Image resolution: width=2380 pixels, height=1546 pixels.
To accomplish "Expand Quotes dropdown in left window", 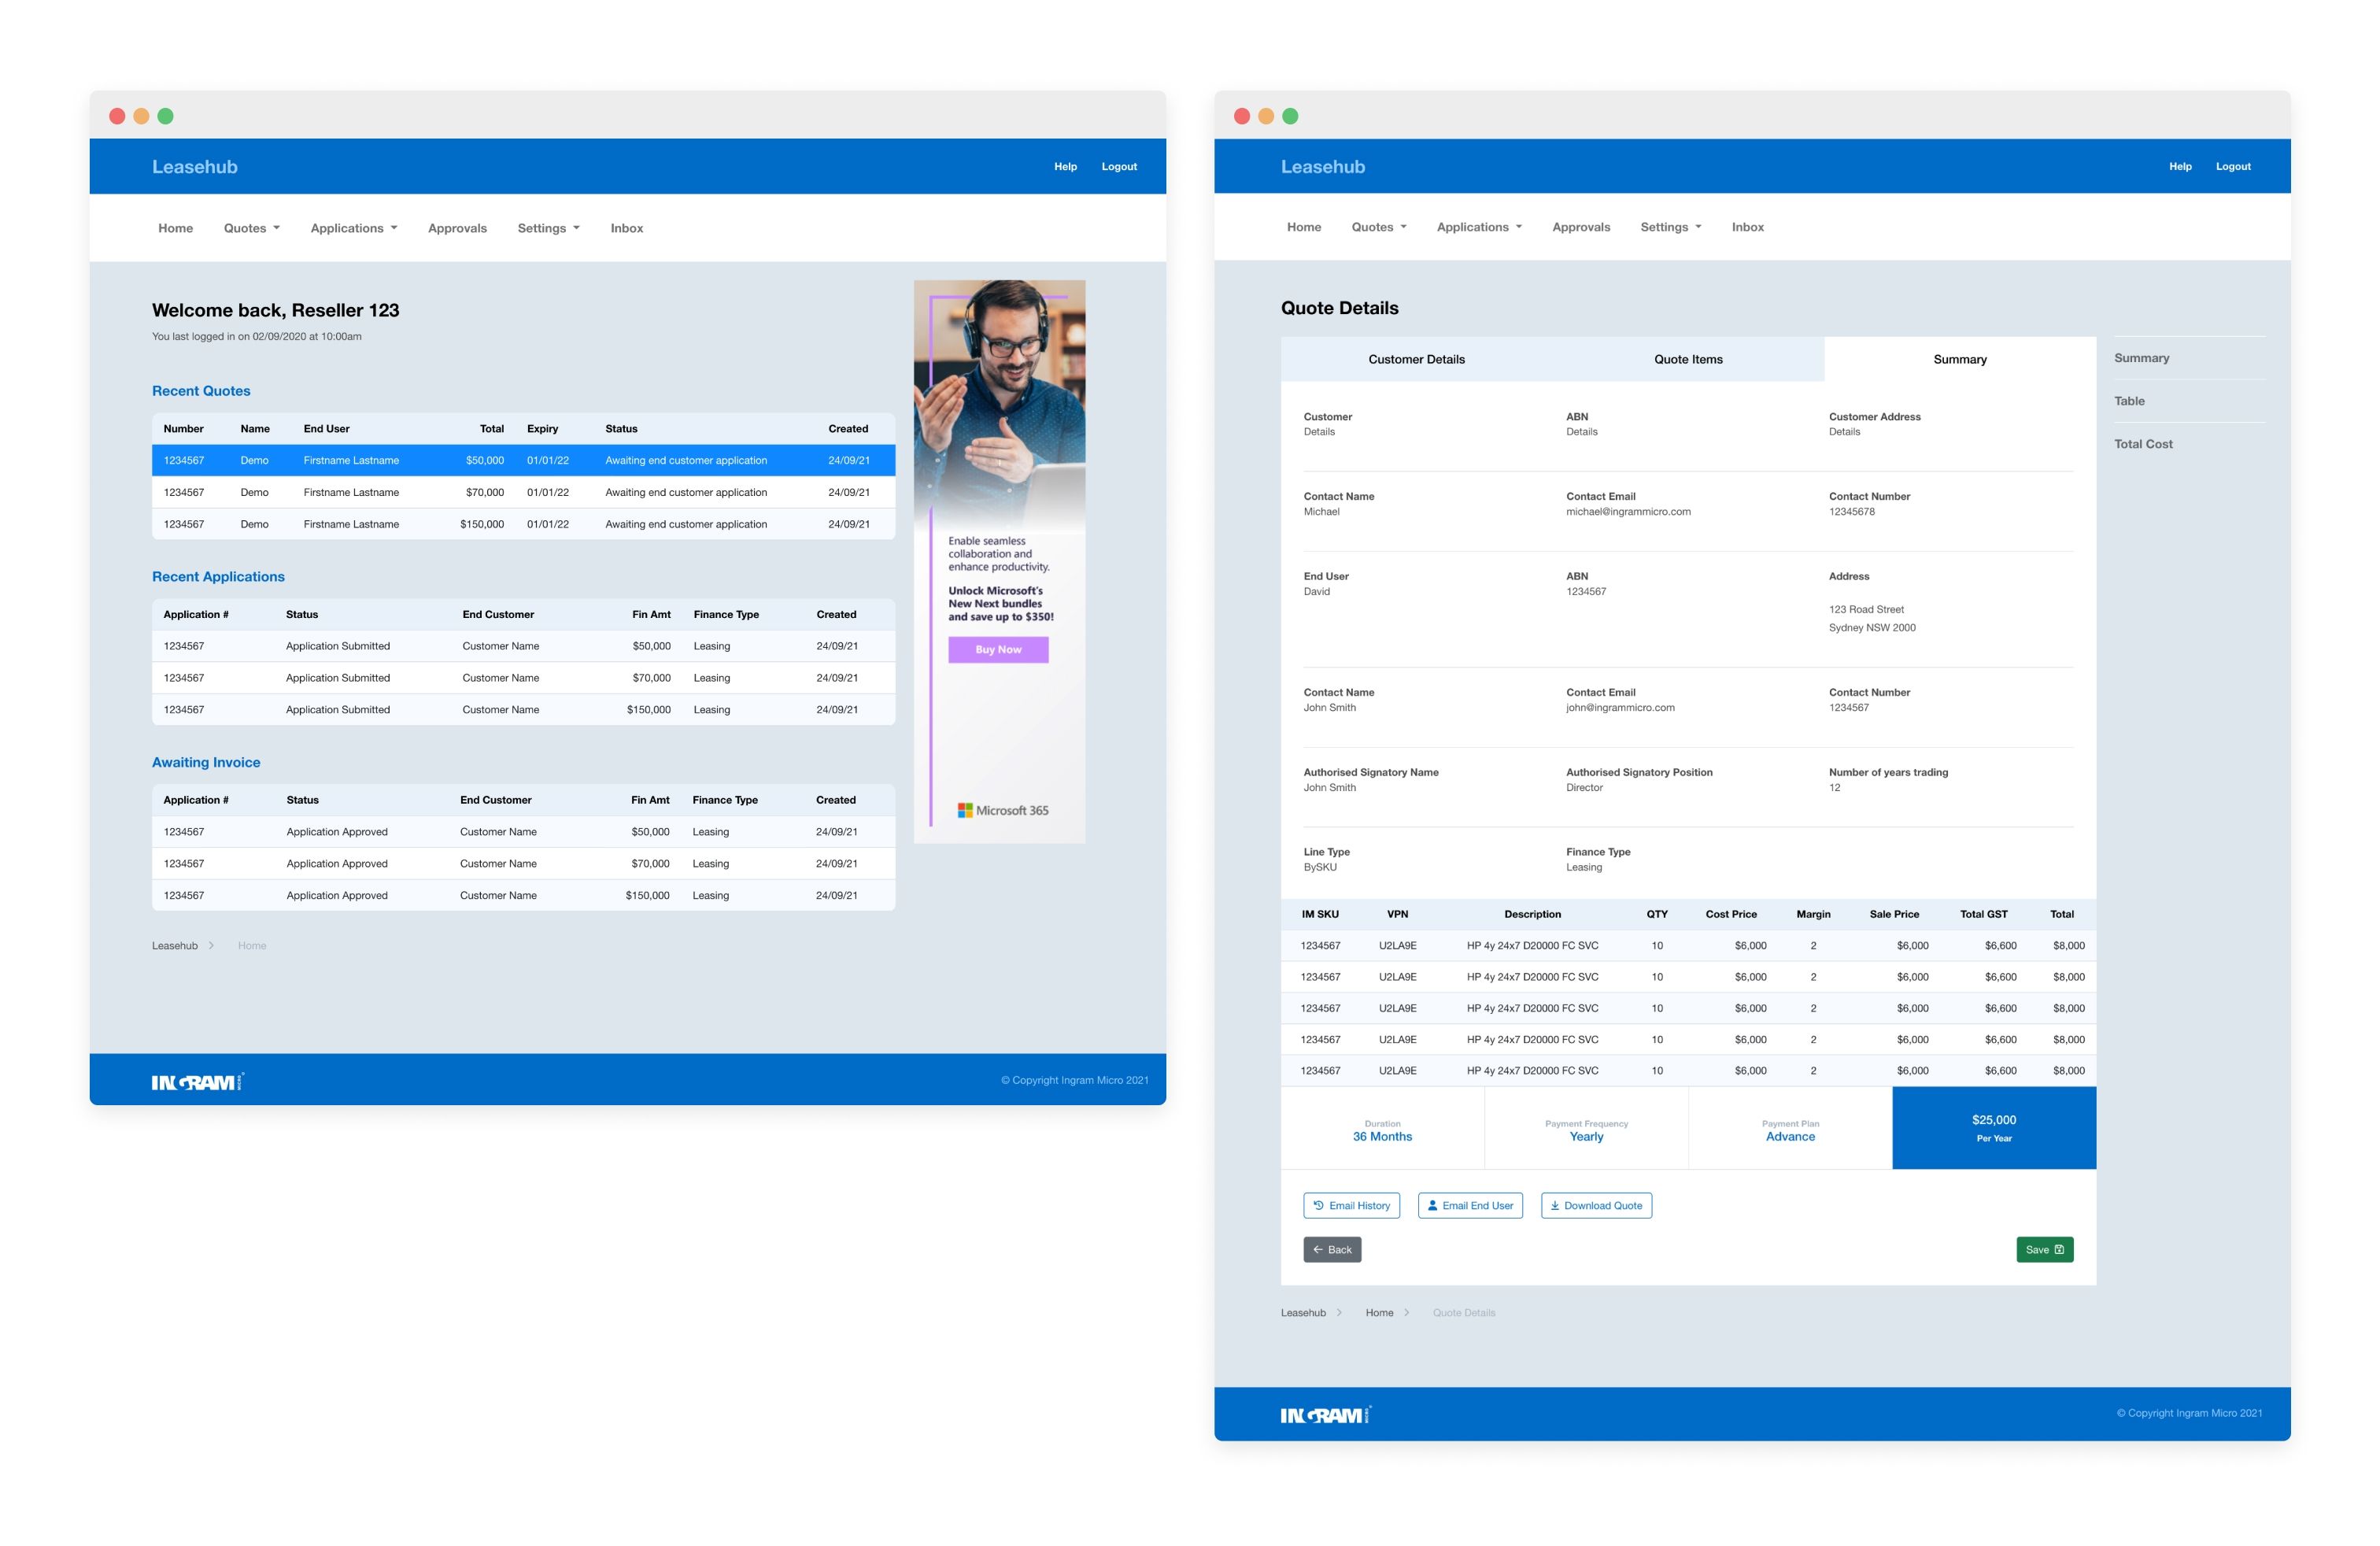I will click(252, 228).
